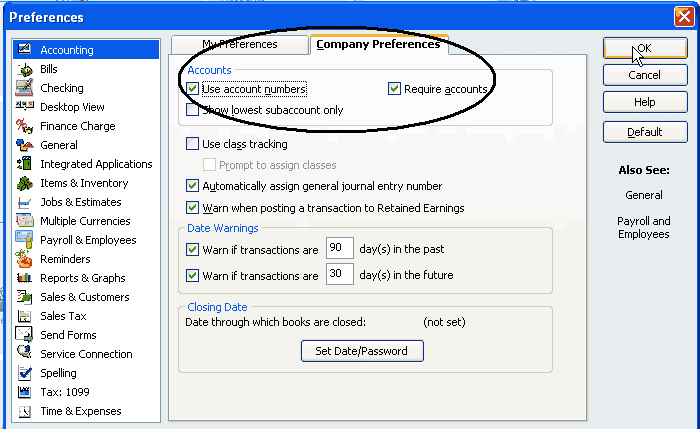The width and height of the screenshot is (700, 429).
Task: Enable the Use class tracking checkbox
Action: [x=193, y=145]
